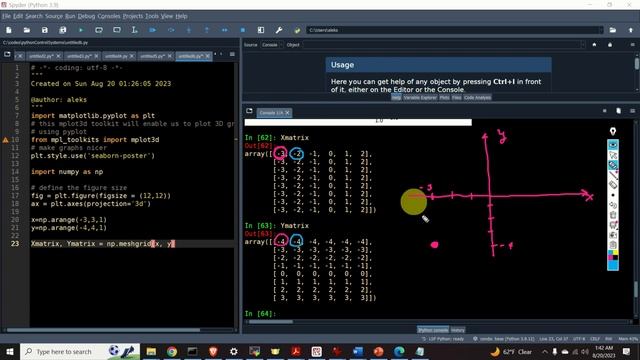
Task: Choose the color palette in annotation toolbar
Action: click(x=613, y=255)
